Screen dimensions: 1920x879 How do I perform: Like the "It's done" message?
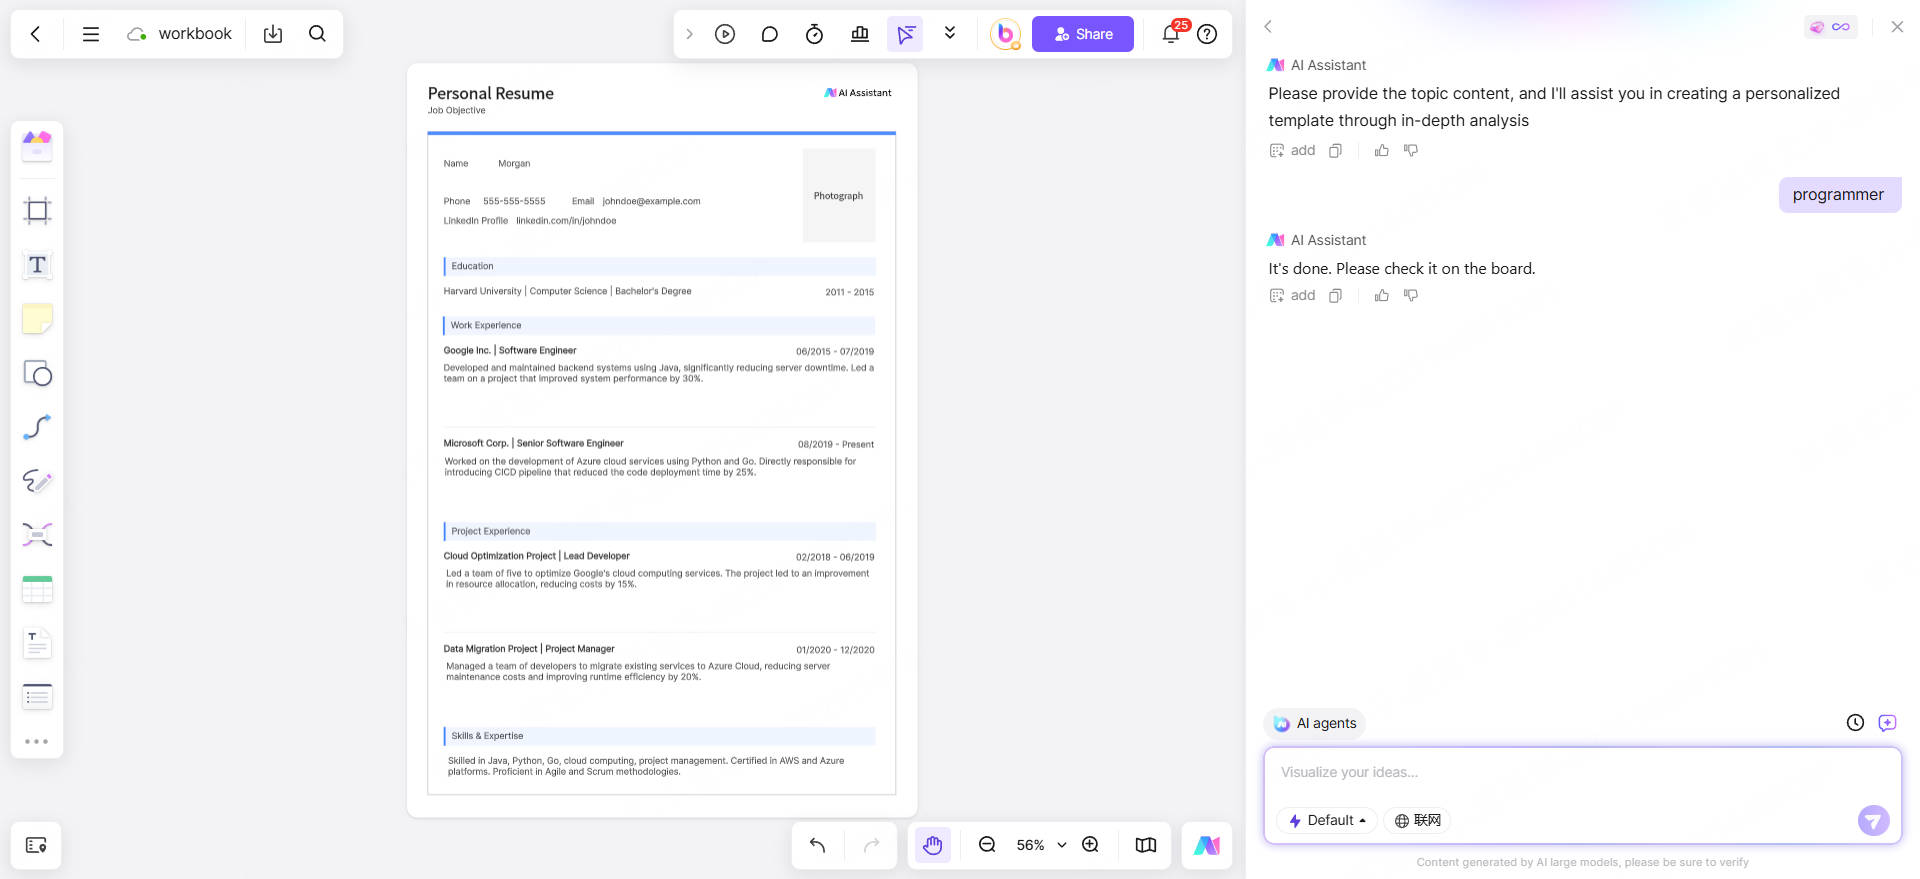(x=1382, y=296)
